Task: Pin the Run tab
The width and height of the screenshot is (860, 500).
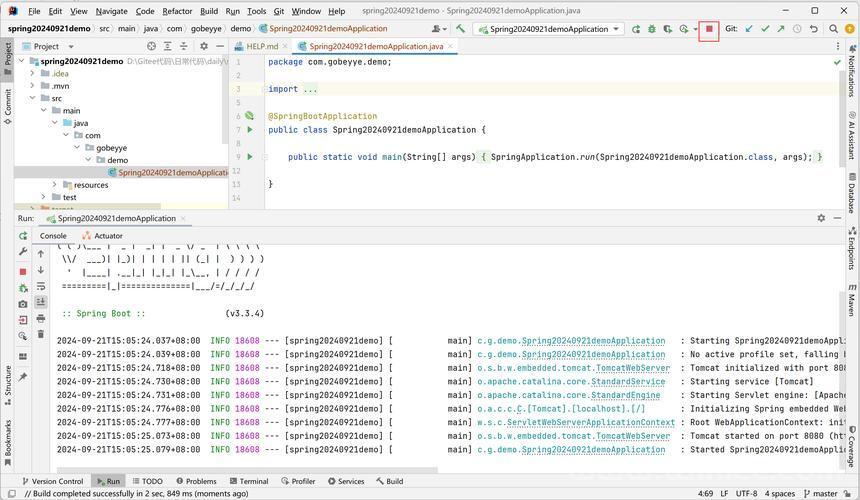Action: [23, 377]
